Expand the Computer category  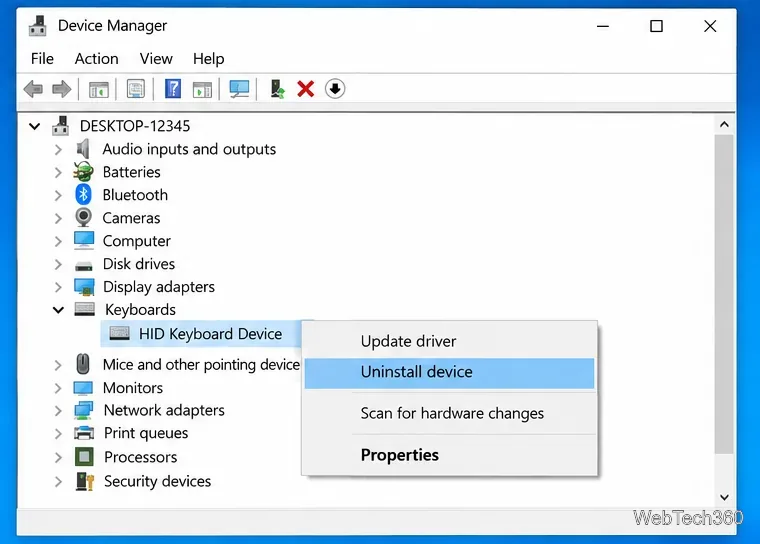pyautogui.click(x=58, y=241)
